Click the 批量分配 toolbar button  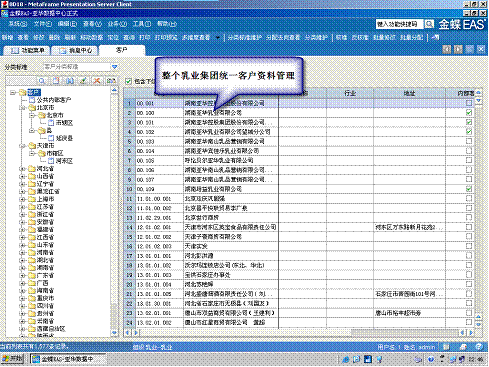click(x=411, y=37)
